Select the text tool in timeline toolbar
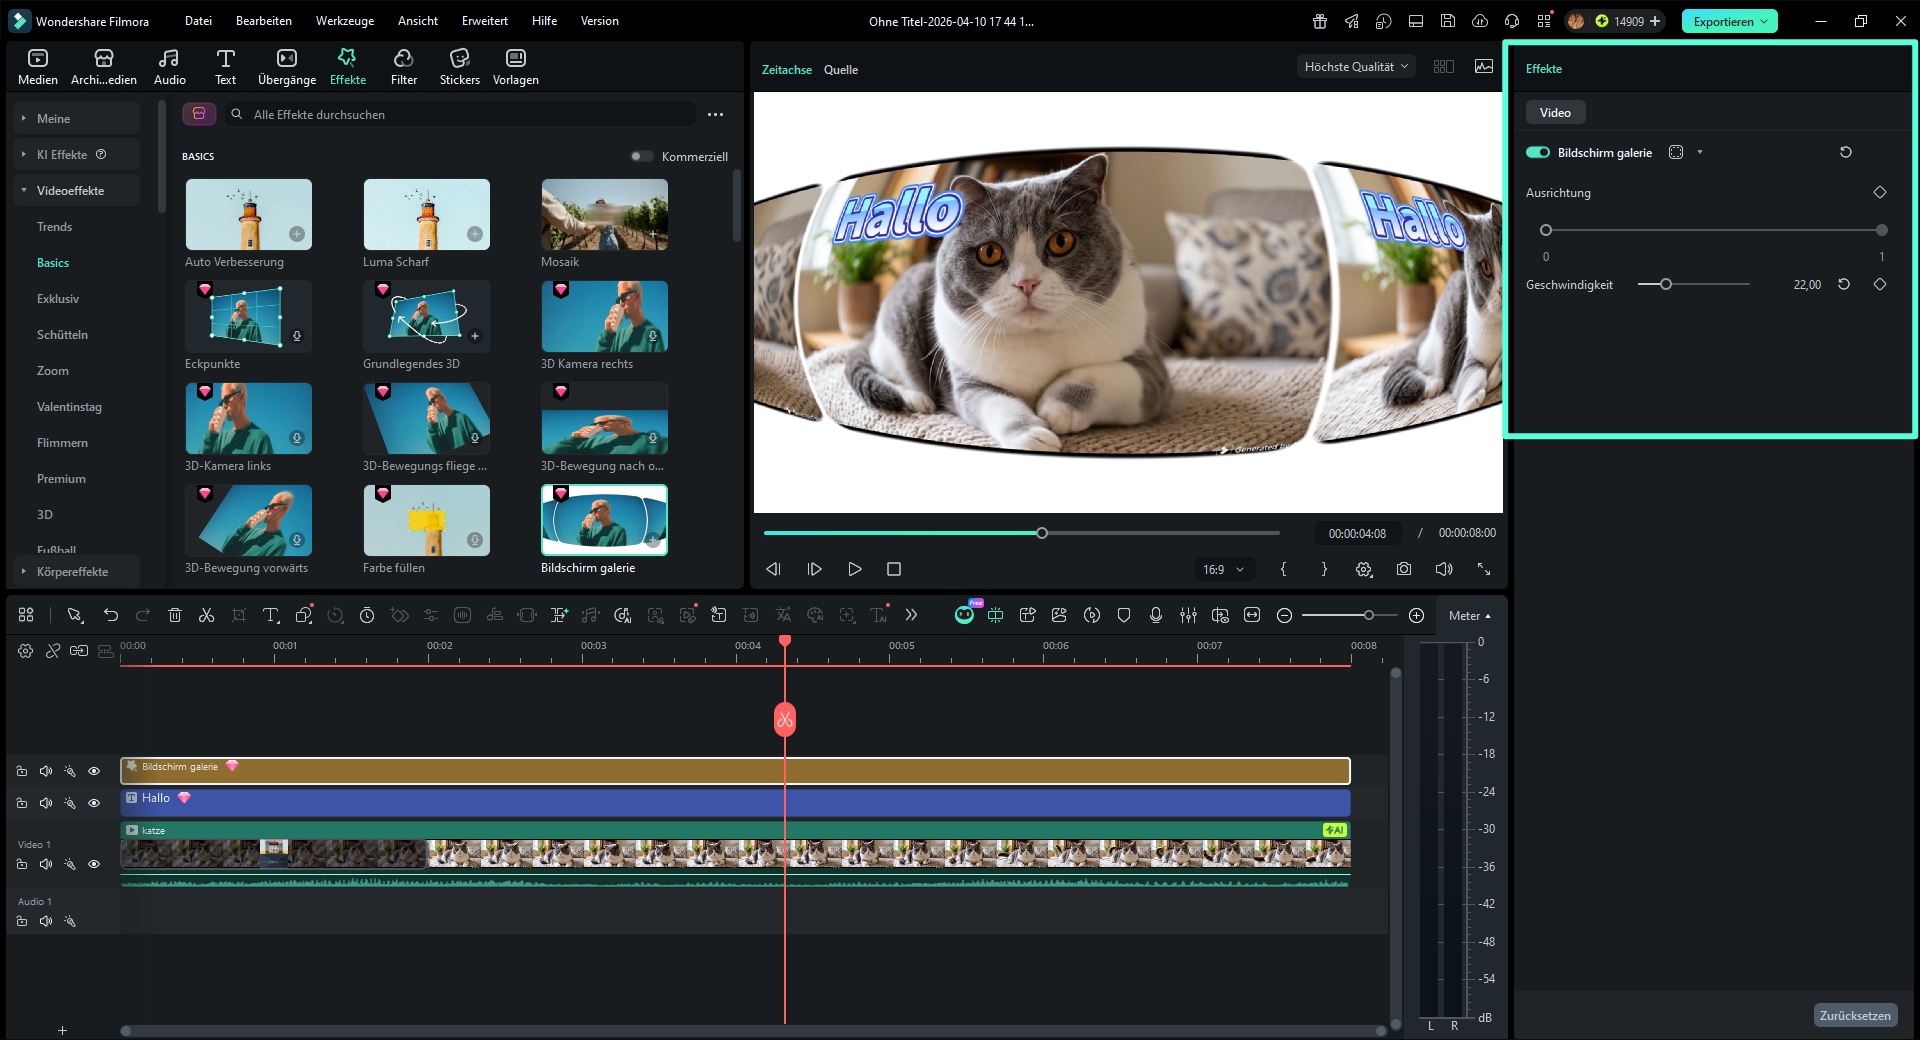Screen dimensions: 1920x1040 [270, 615]
